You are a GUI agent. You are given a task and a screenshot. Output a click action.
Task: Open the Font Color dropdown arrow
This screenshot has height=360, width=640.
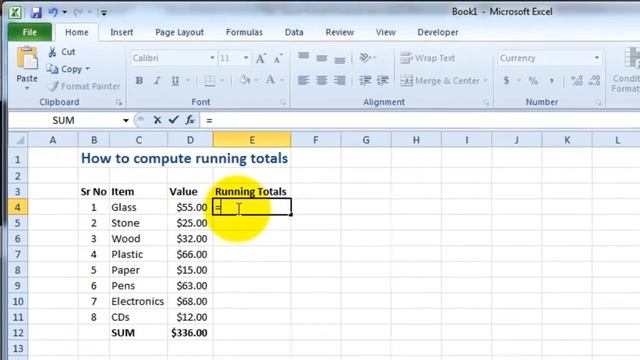pos(282,80)
